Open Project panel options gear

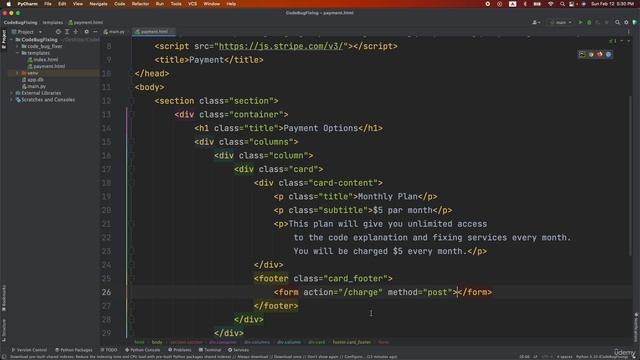pyautogui.click(x=86, y=31)
